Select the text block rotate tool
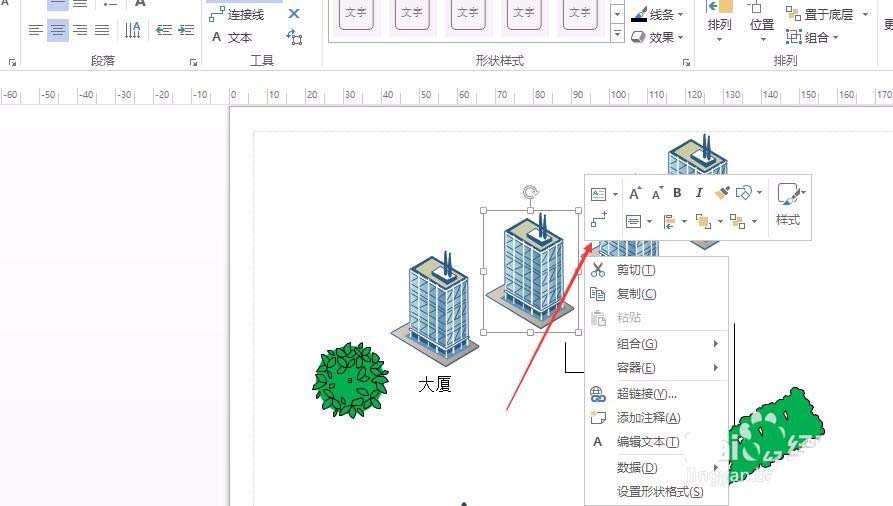The width and height of the screenshot is (893, 506). click(x=294, y=38)
